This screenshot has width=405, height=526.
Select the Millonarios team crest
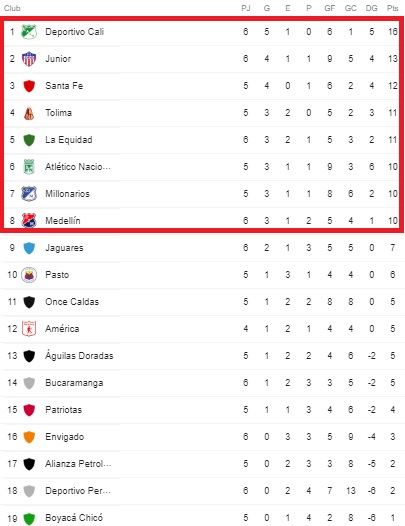pos(29,194)
